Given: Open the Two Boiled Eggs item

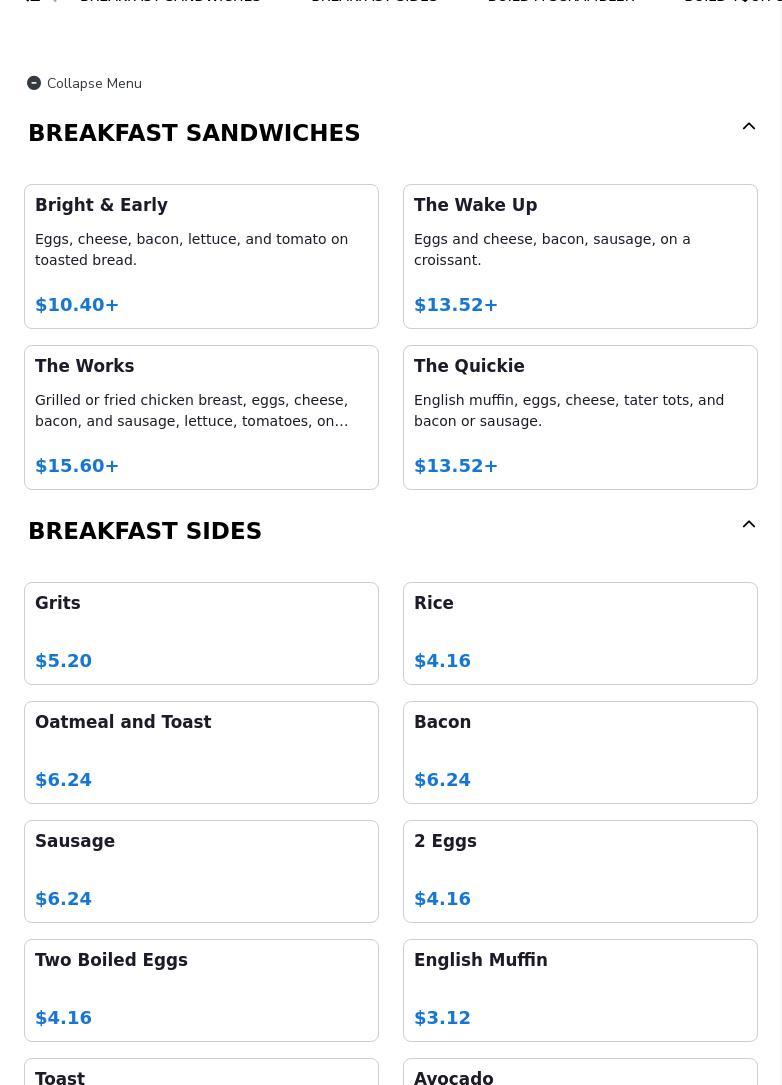Looking at the screenshot, I should tap(201, 990).
